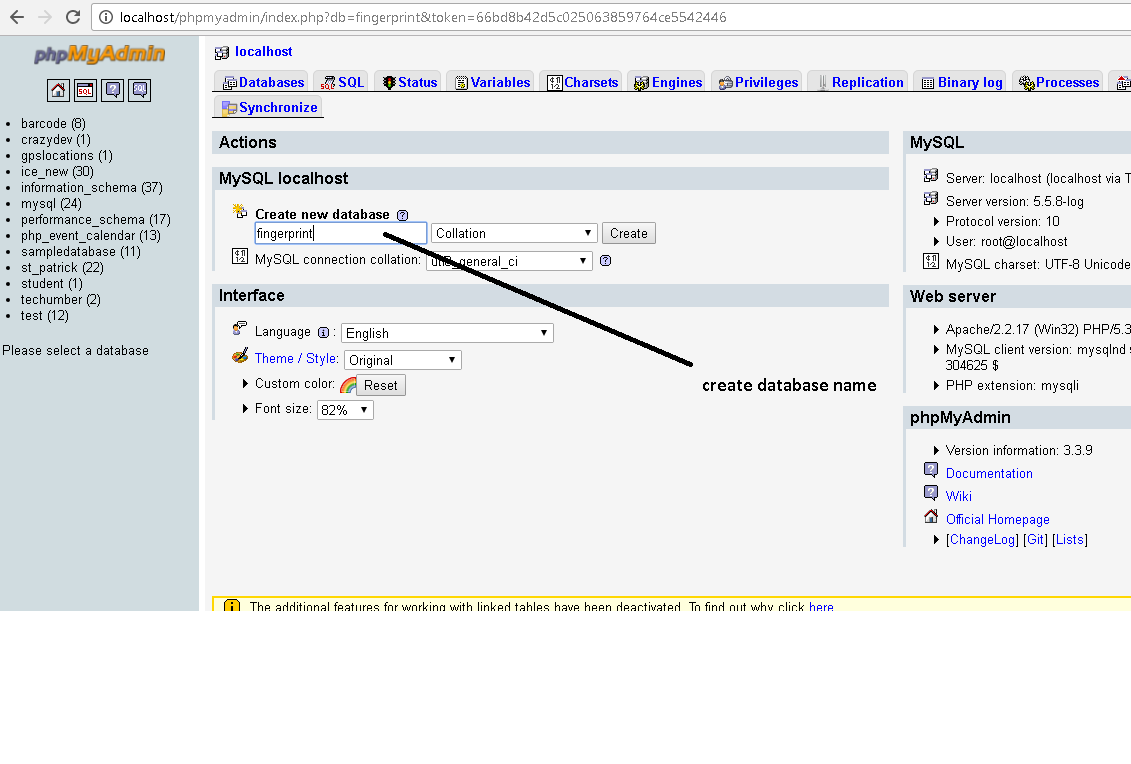1131x764 pixels.
Task: Open the ChangeLog link
Action: (982, 540)
